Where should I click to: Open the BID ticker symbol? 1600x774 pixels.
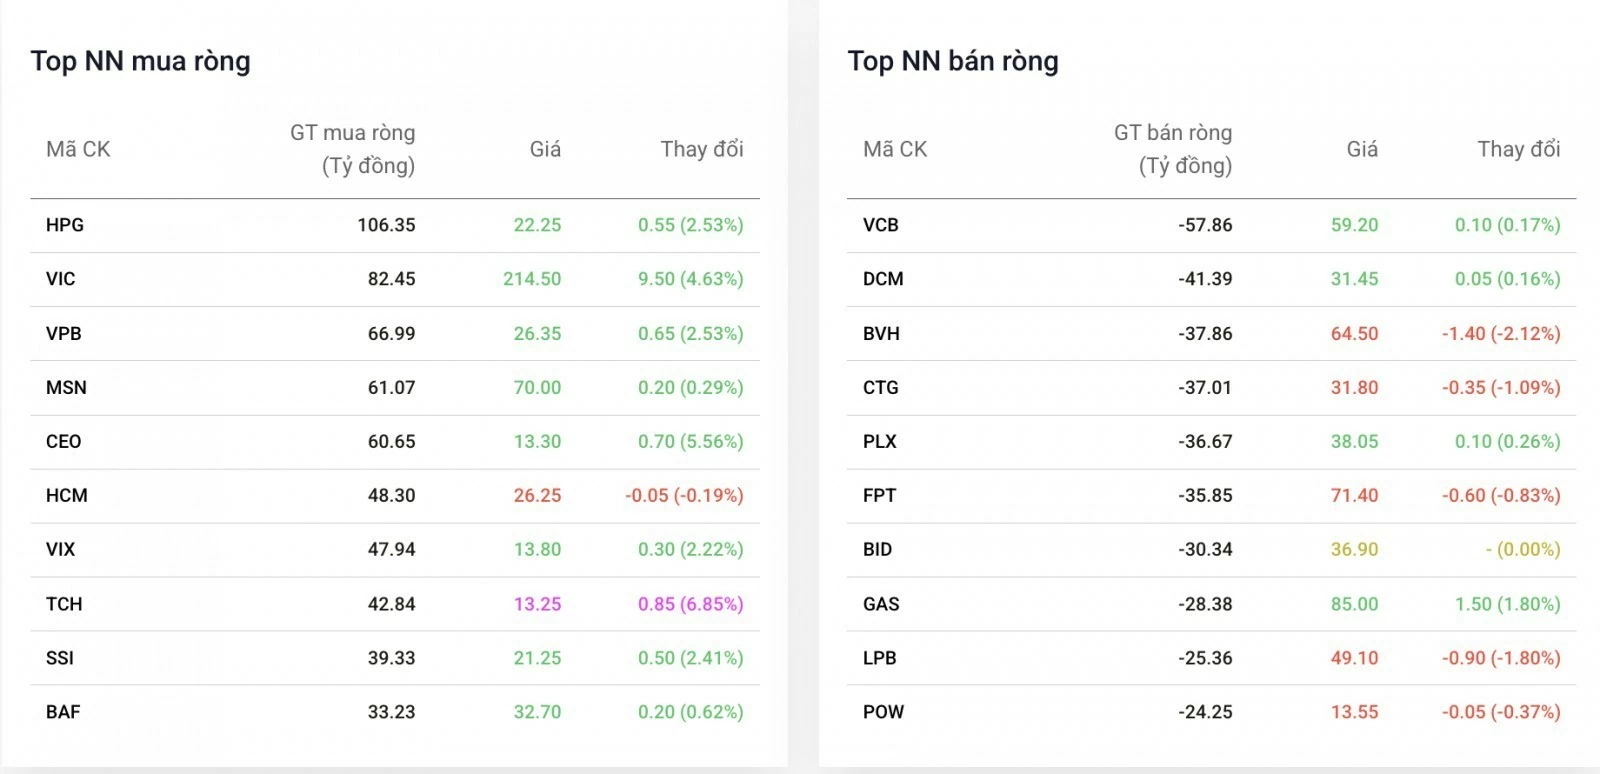tap(877, 549)
